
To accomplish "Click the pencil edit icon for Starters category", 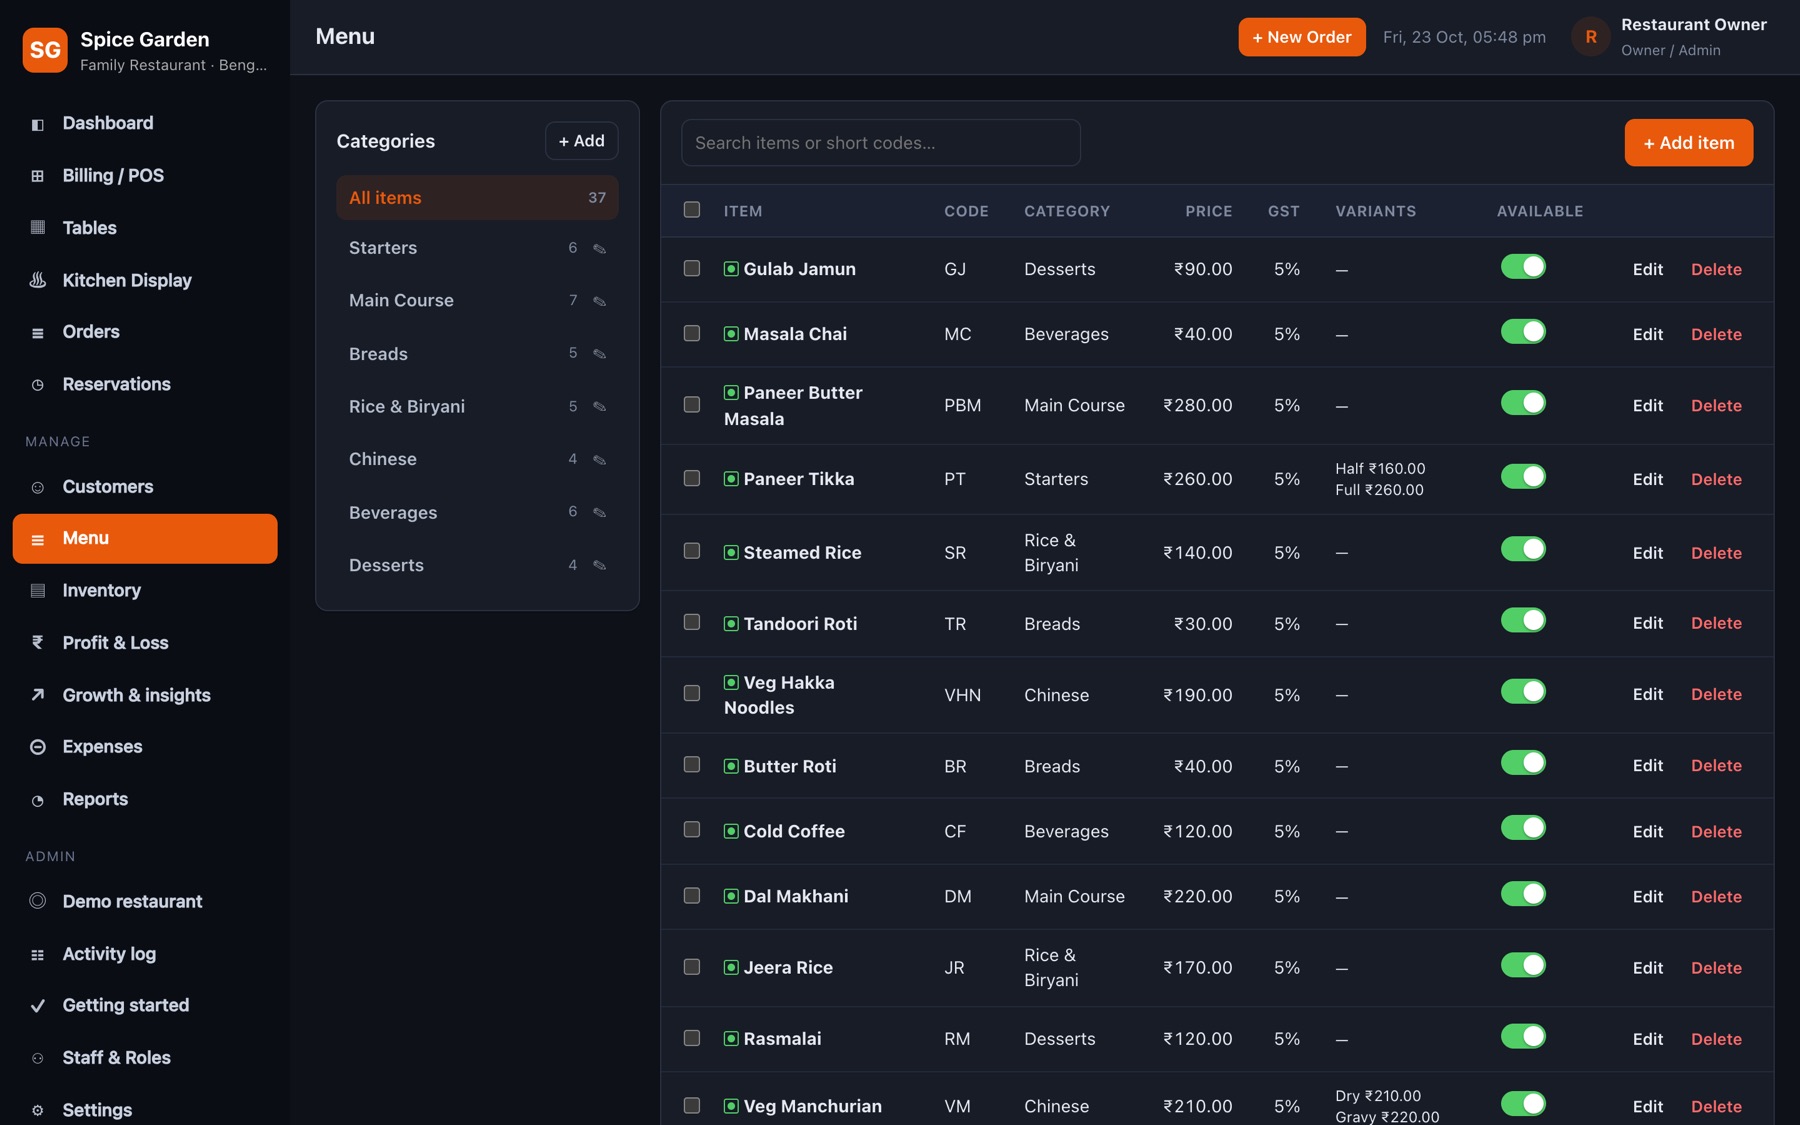I will pos(599,248).
